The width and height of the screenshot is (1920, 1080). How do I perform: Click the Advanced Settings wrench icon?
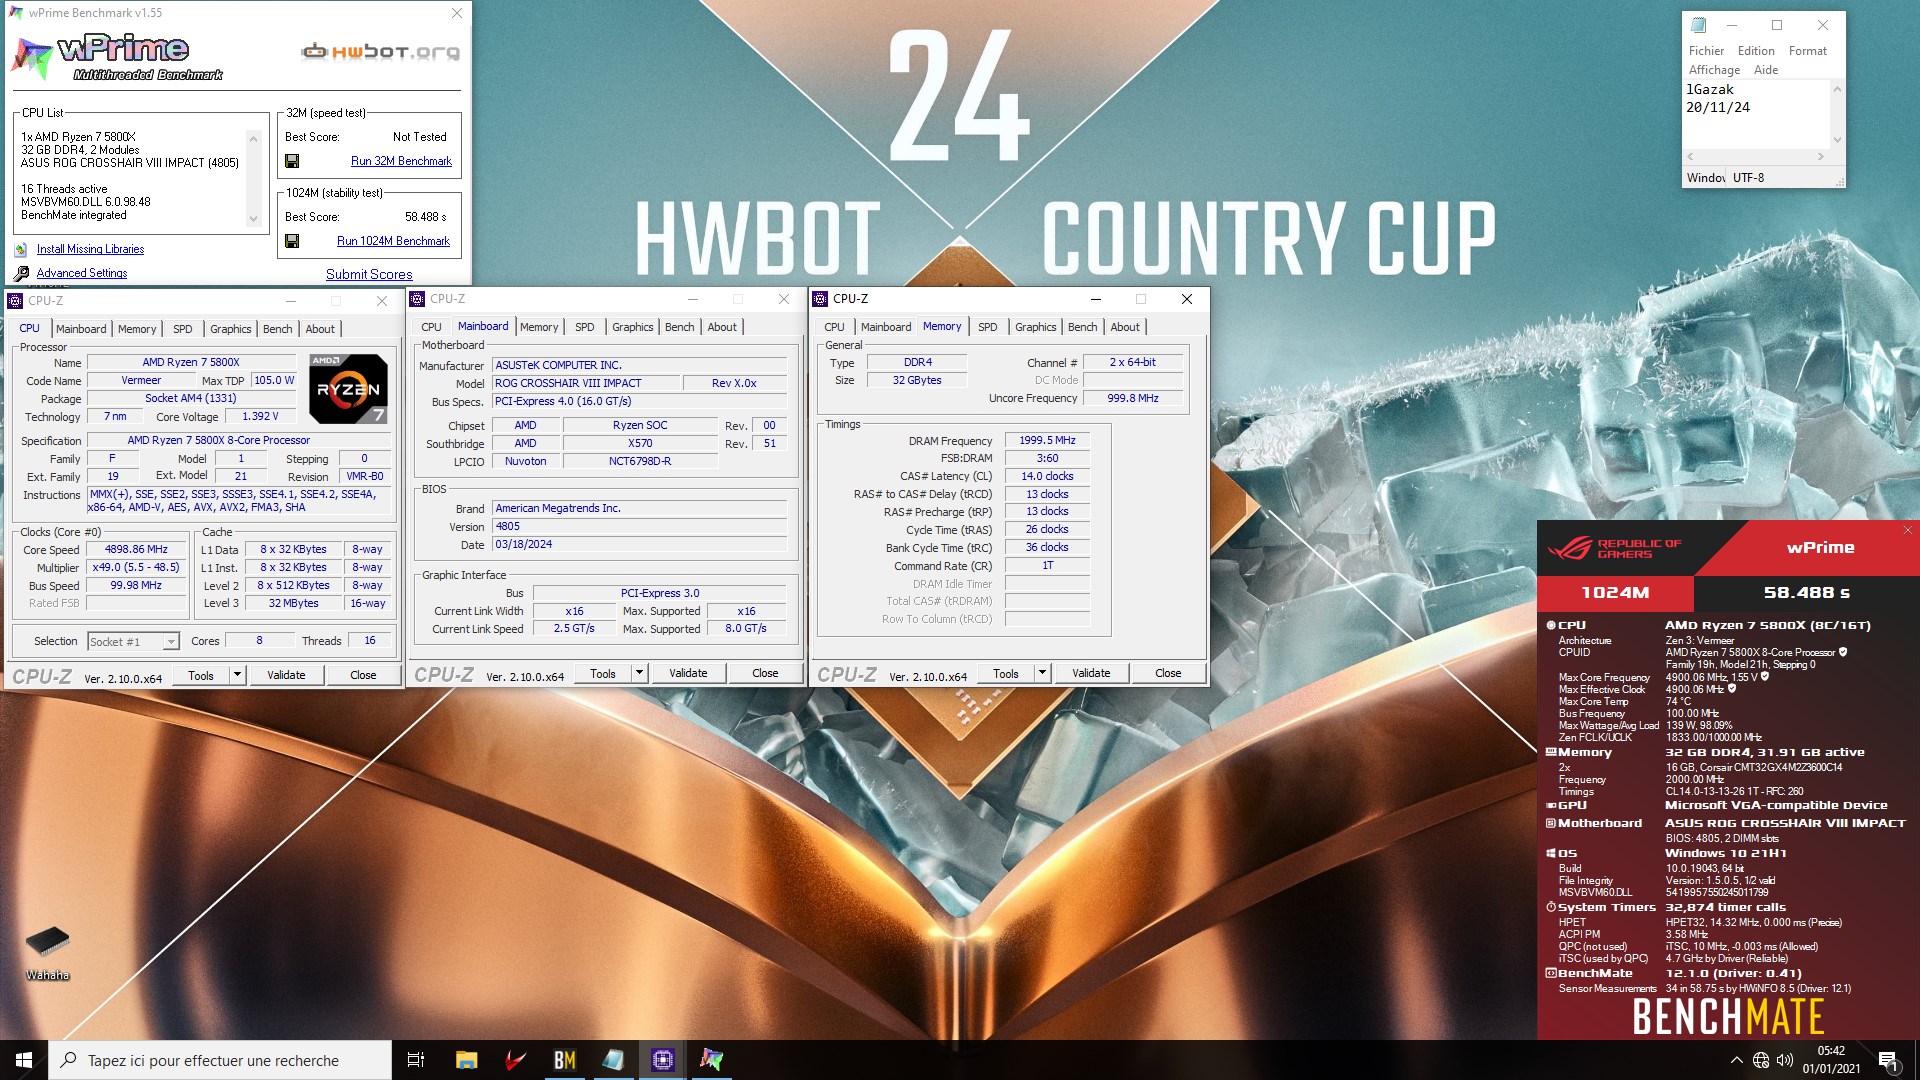click(21, 273)
